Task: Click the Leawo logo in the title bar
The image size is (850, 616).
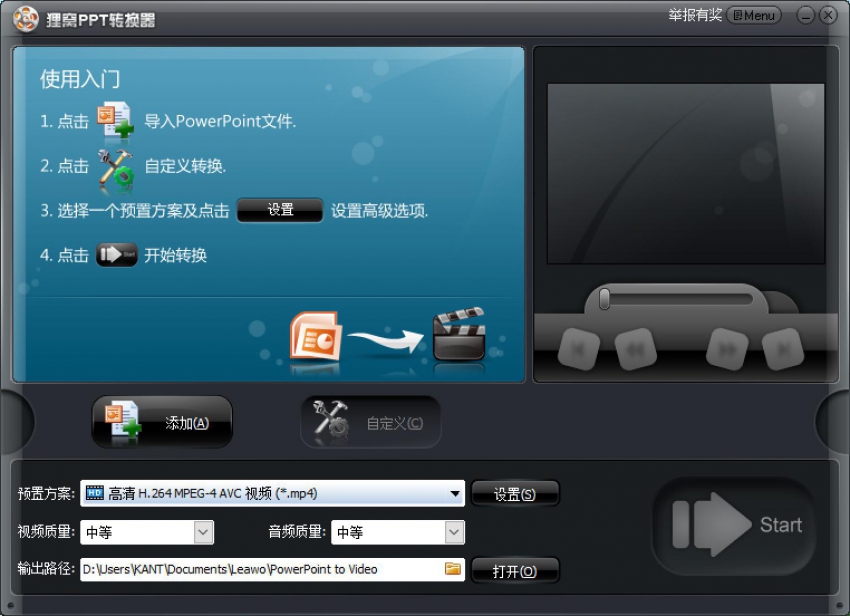Action: click(26, 15)
